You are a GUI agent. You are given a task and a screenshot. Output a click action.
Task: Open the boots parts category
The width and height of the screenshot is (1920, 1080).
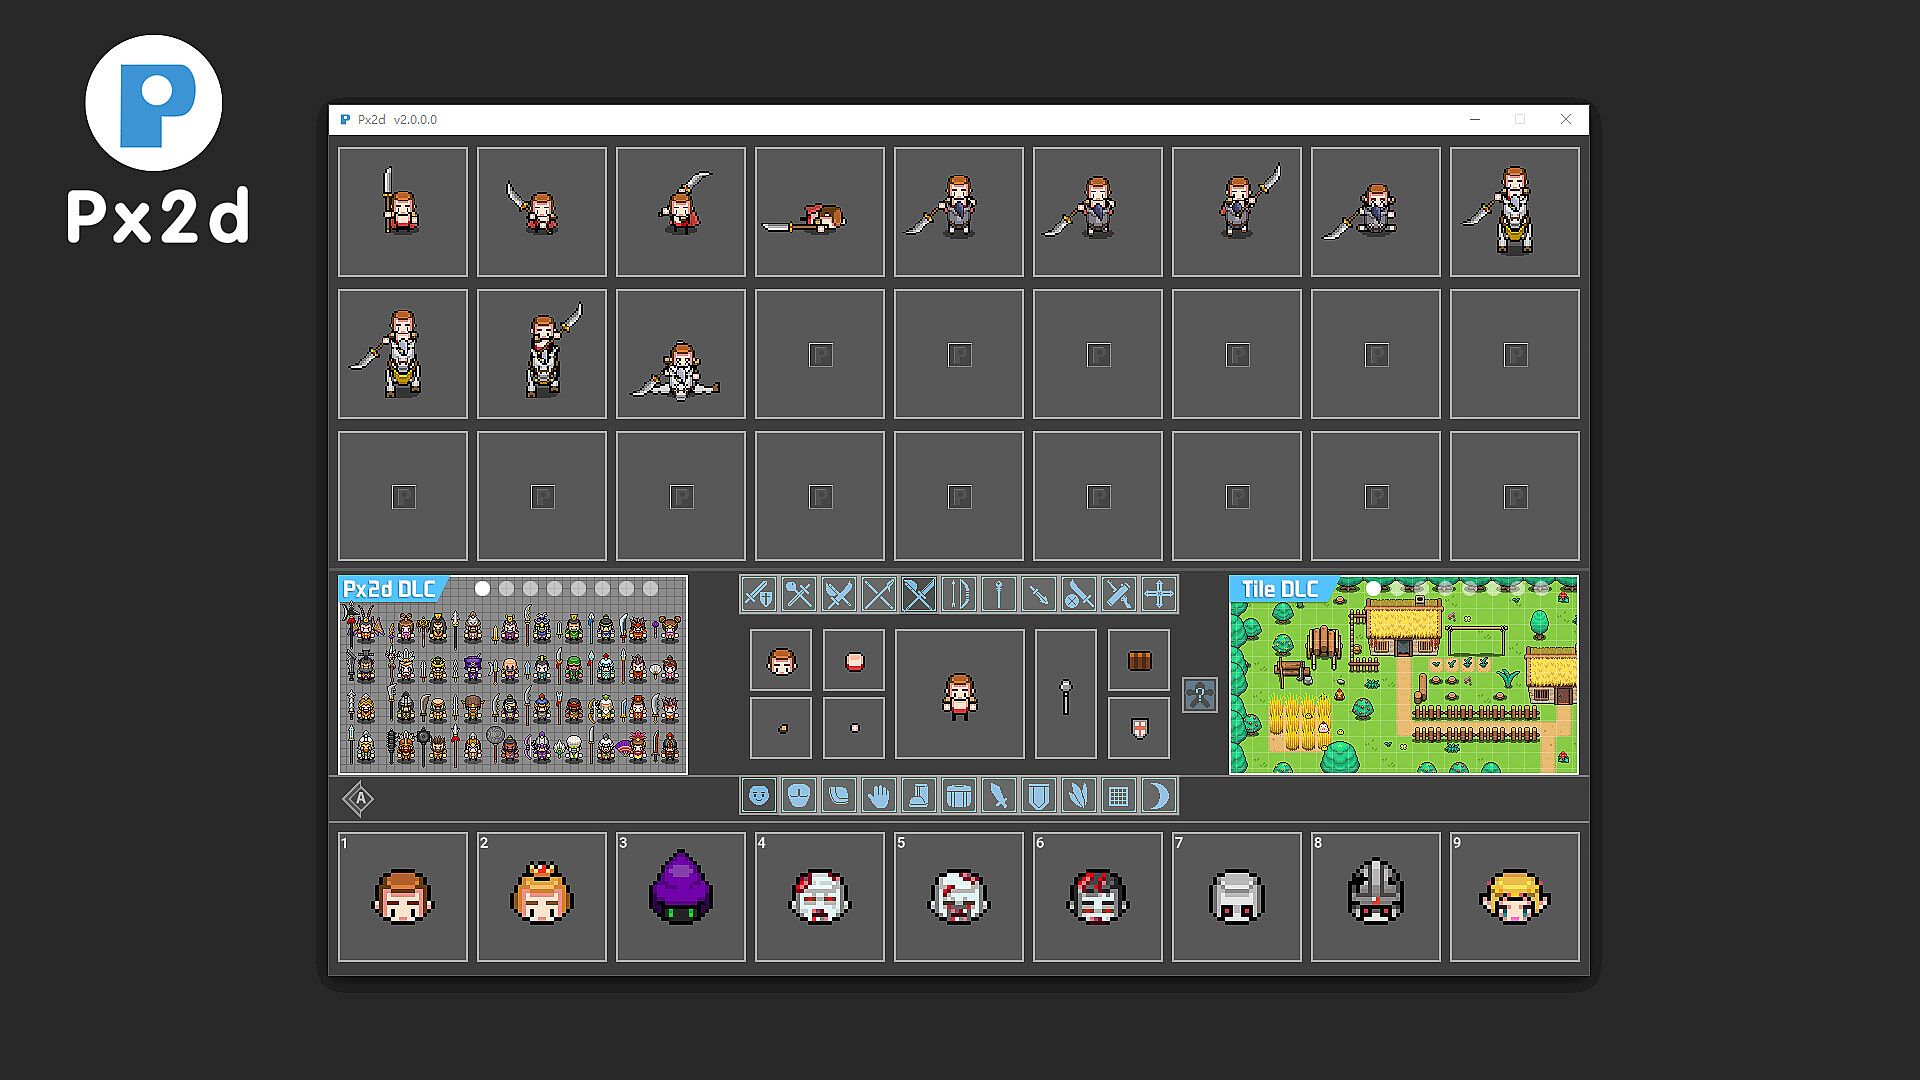[918, 796]
